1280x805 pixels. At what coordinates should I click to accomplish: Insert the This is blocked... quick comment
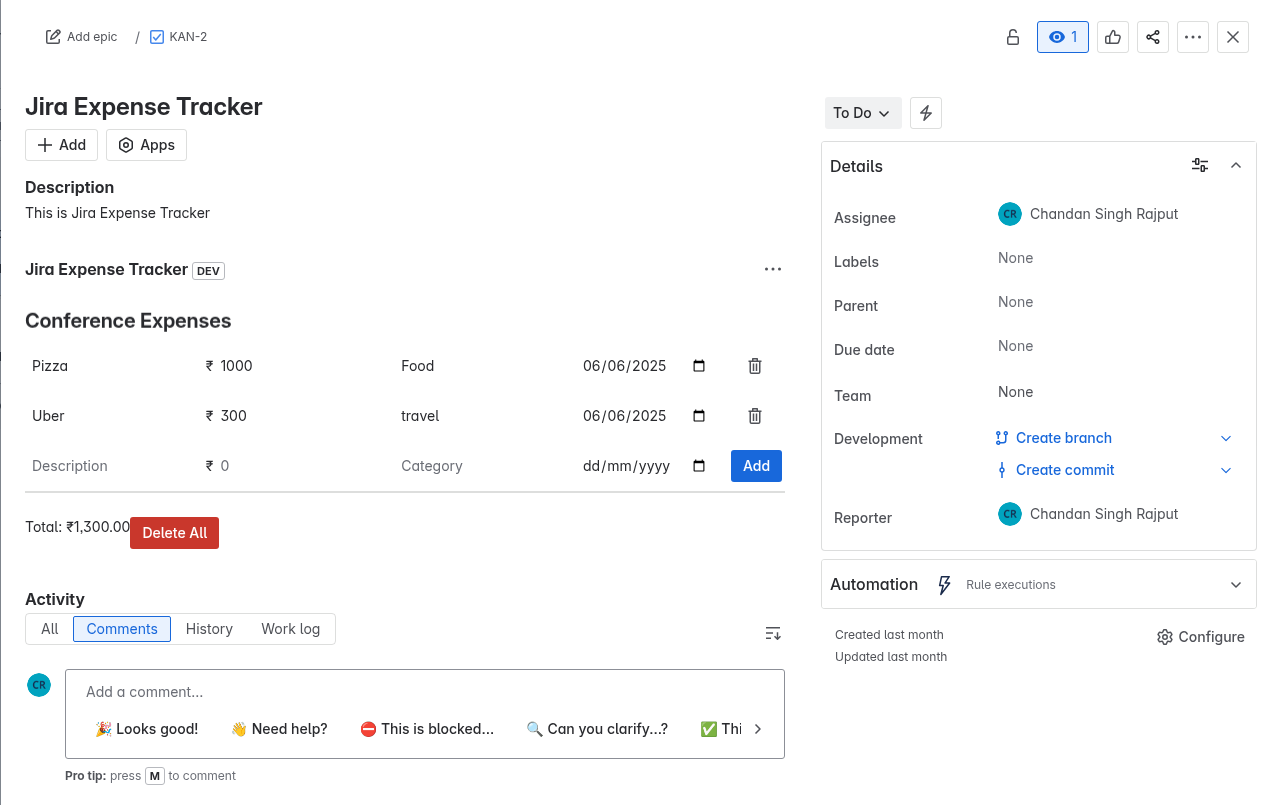(x=427, y=729)
